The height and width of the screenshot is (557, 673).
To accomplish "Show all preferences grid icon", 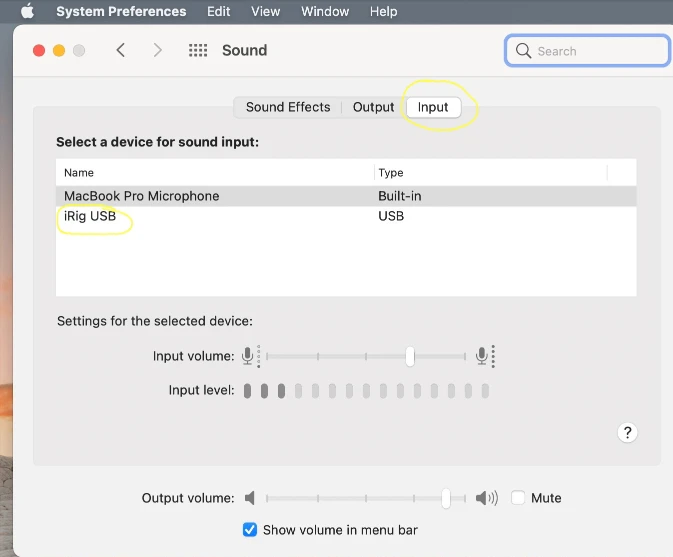I will [x=198, y=50].
